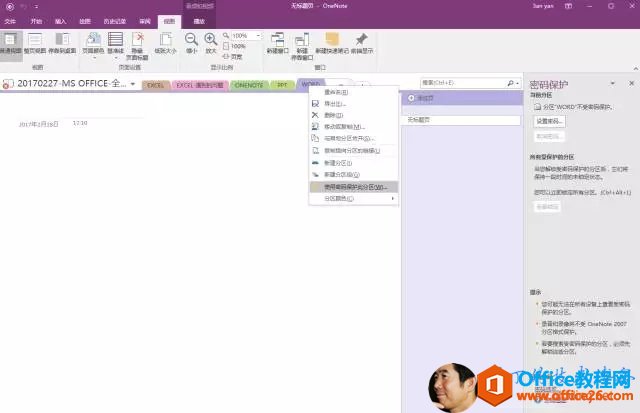Click Hide Page Title

[x=137, y=46]
